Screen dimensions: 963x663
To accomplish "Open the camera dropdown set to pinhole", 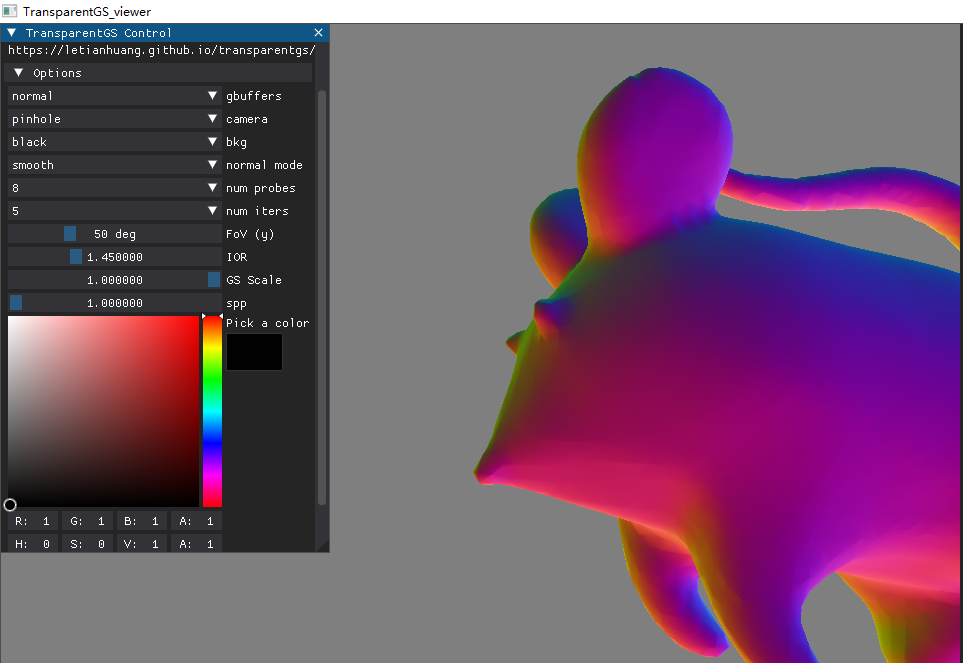I will pos(115,118).
